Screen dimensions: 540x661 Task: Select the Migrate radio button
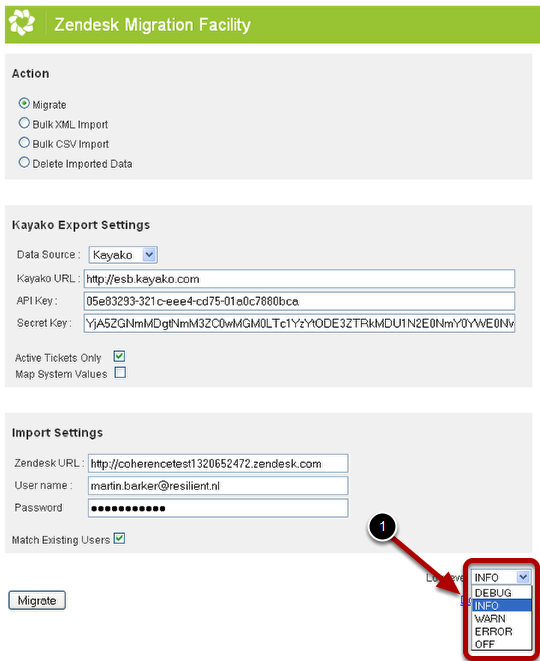pyautogui.click(x=24, y=103)
